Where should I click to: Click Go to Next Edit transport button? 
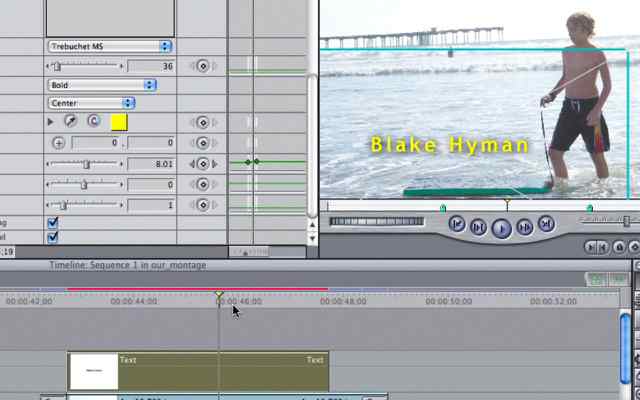[546, 224]
